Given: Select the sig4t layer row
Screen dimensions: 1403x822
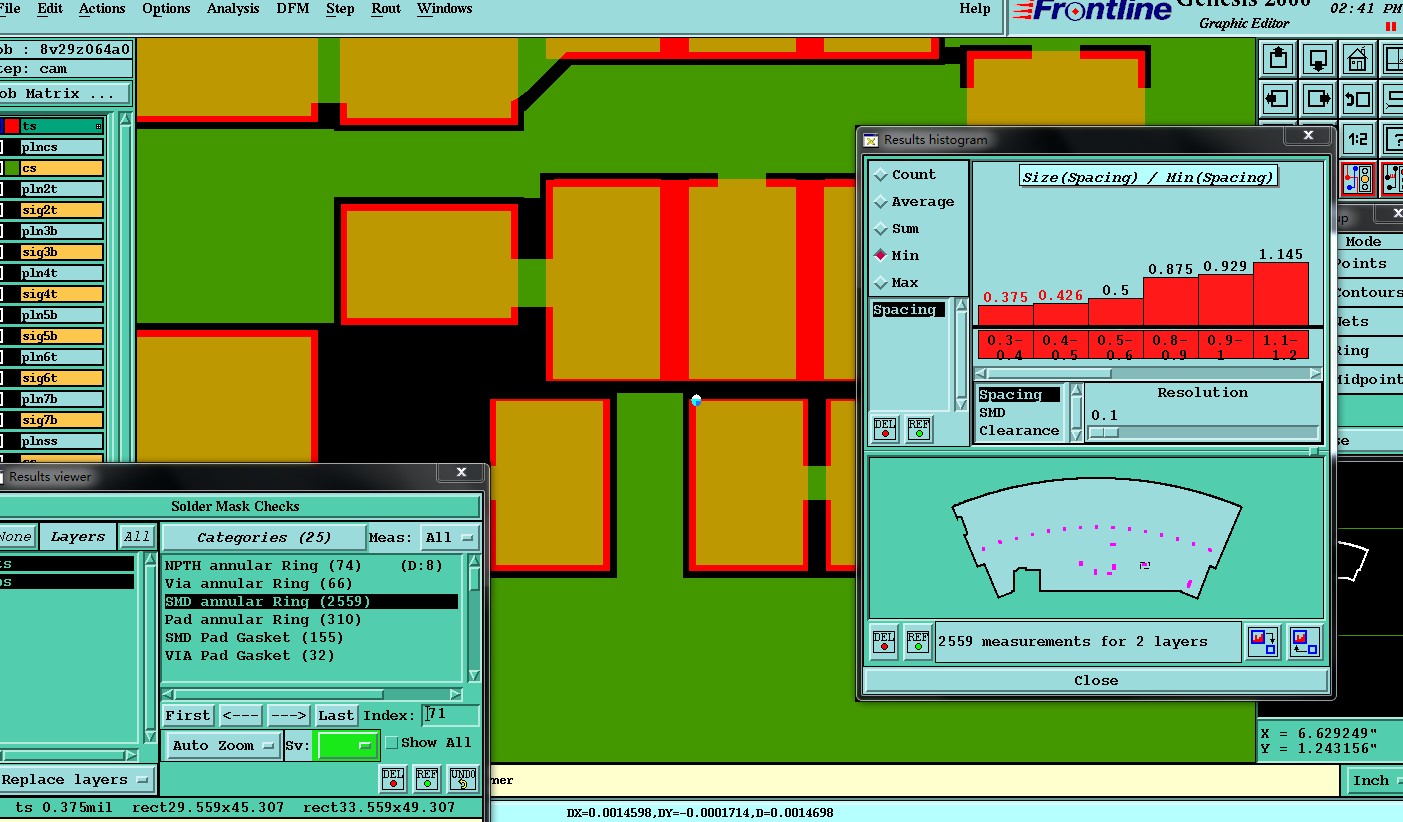Looking at the screenshot, I should [62, 294].
